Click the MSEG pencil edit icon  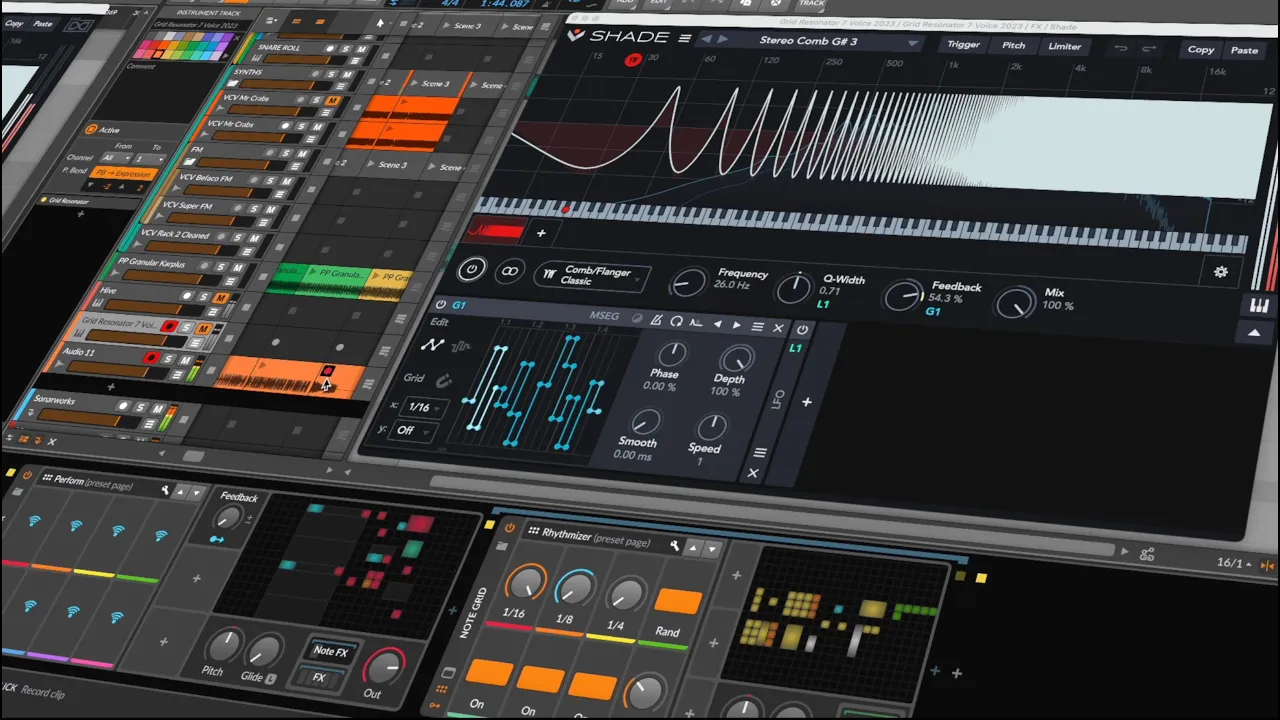(x=656, y=320)
